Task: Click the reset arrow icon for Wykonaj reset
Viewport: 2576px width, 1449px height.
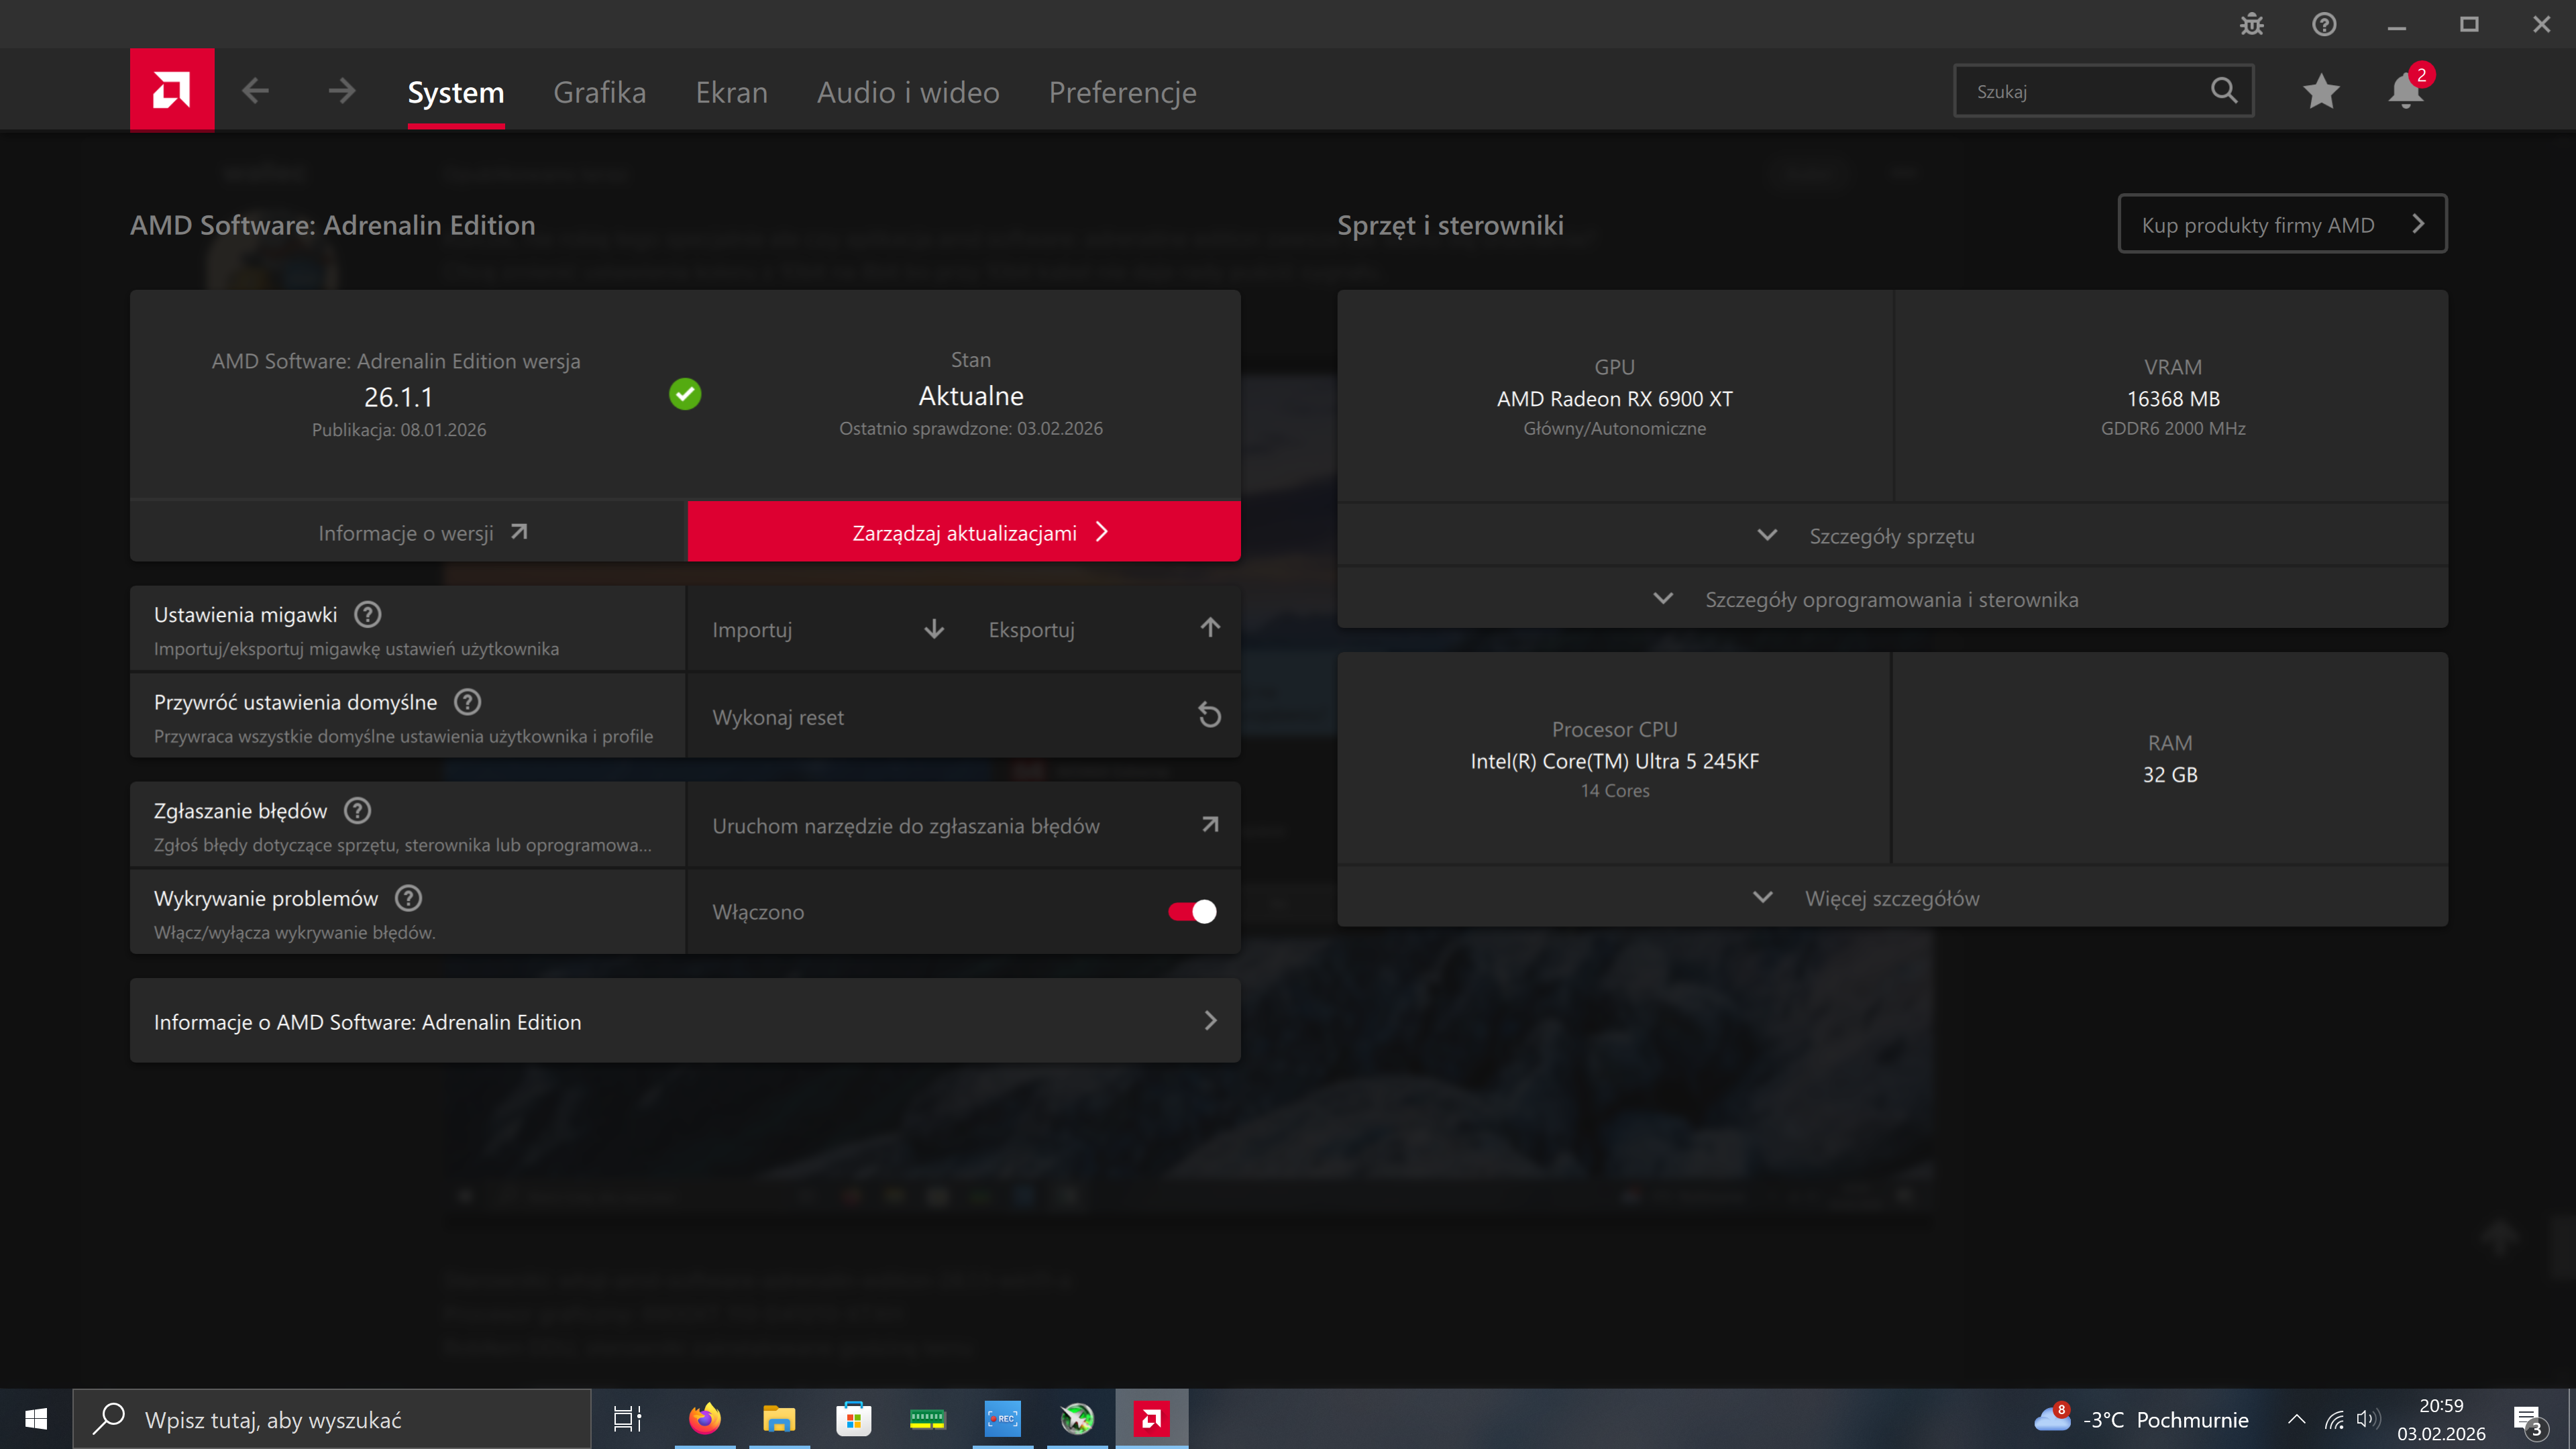Action: 1209,716
